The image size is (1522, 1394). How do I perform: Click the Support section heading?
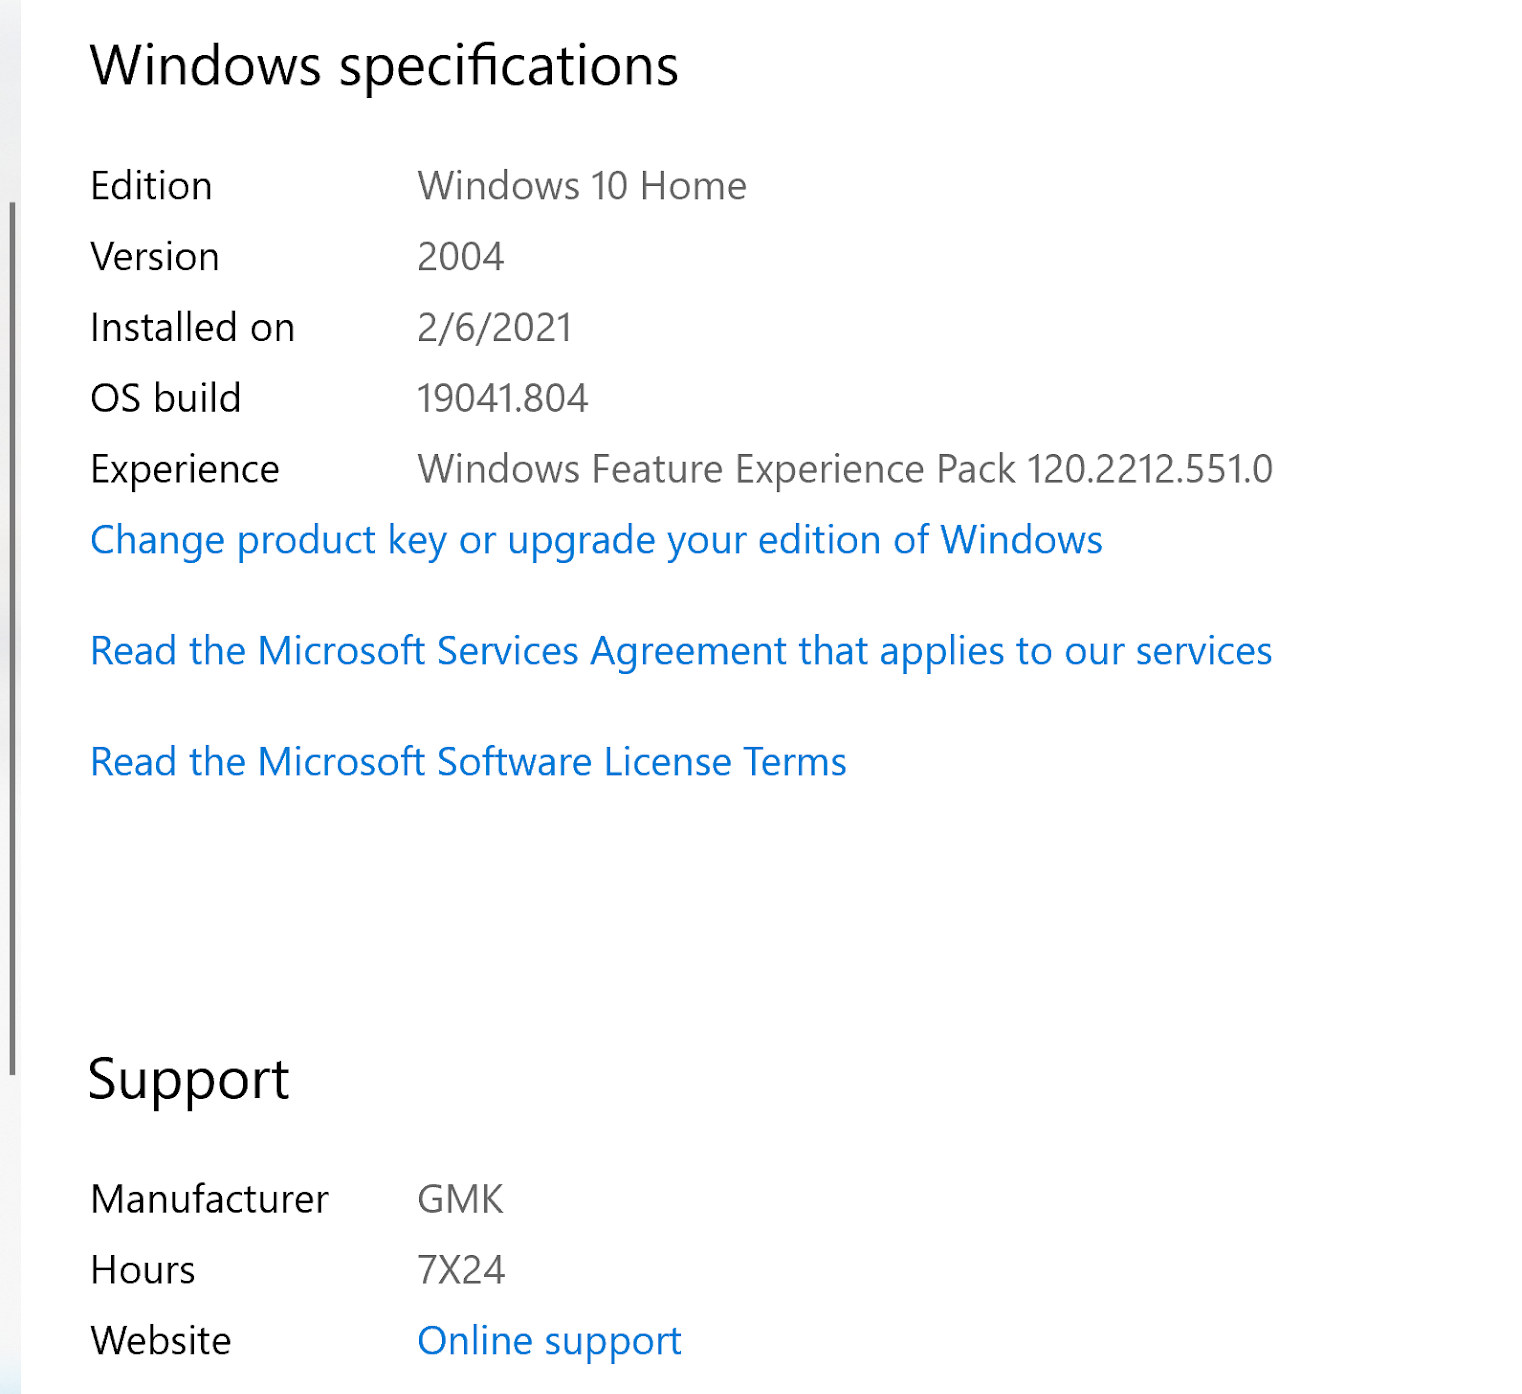point(189,1081)
